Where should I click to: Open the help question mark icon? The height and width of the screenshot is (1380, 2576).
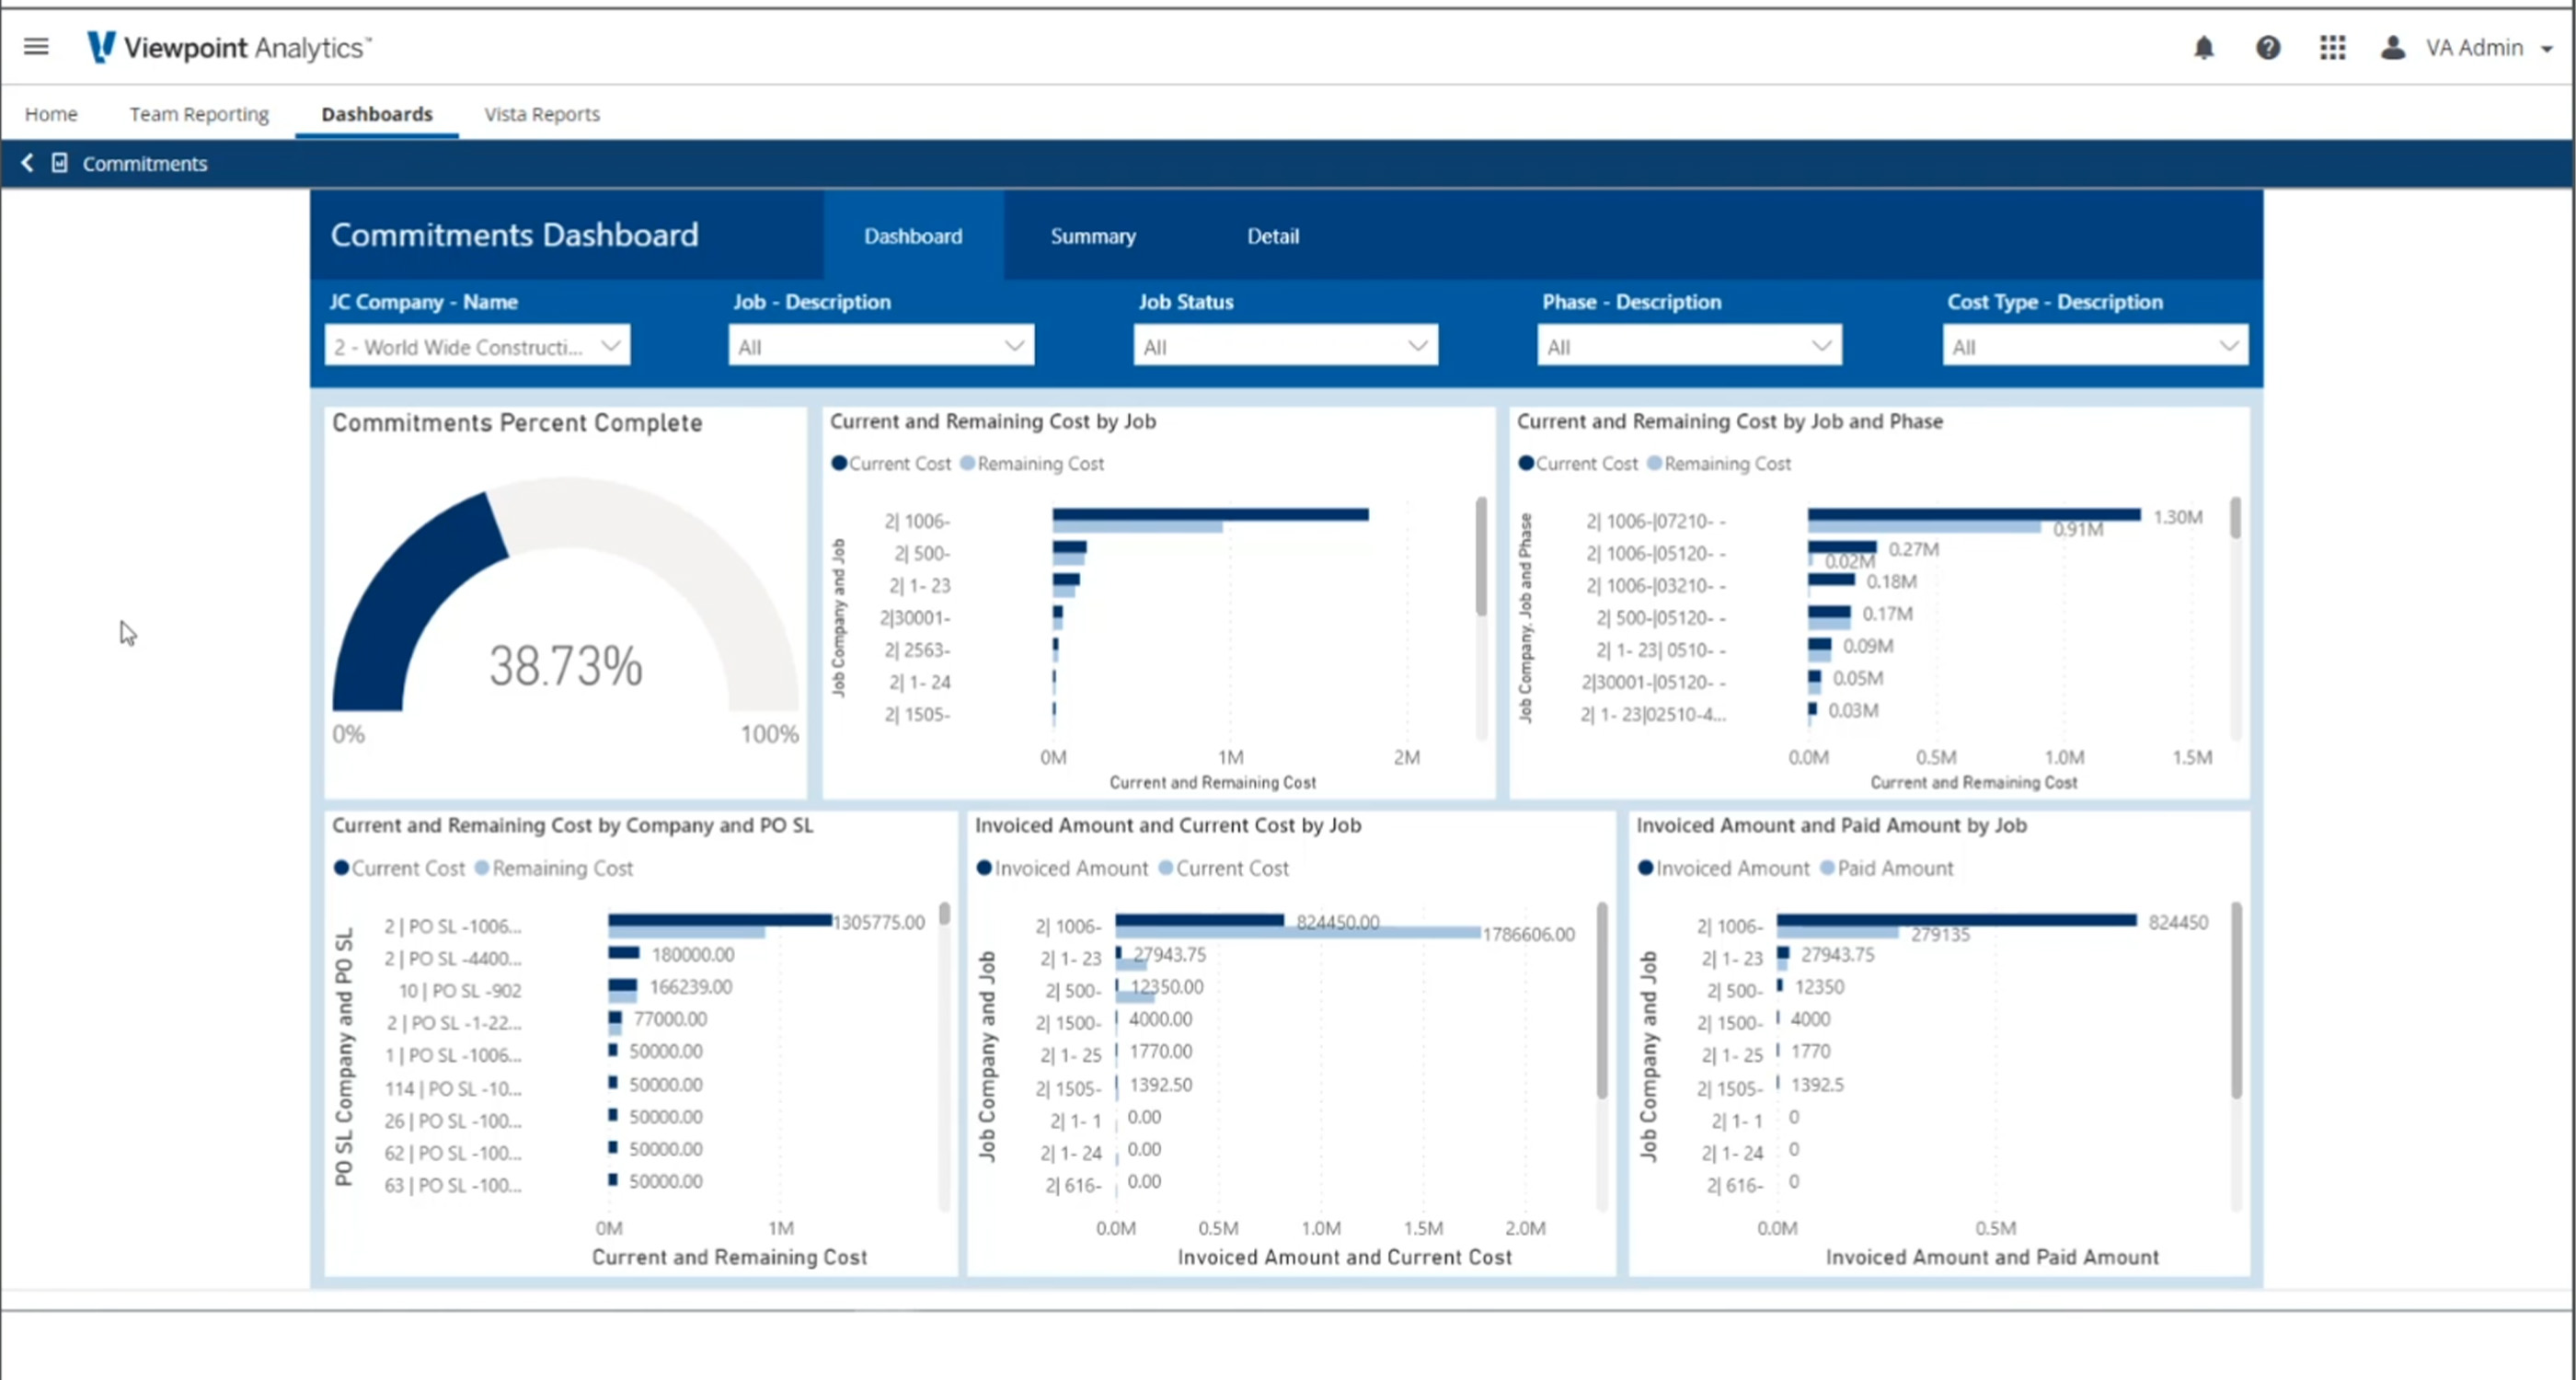point(2268,48)
